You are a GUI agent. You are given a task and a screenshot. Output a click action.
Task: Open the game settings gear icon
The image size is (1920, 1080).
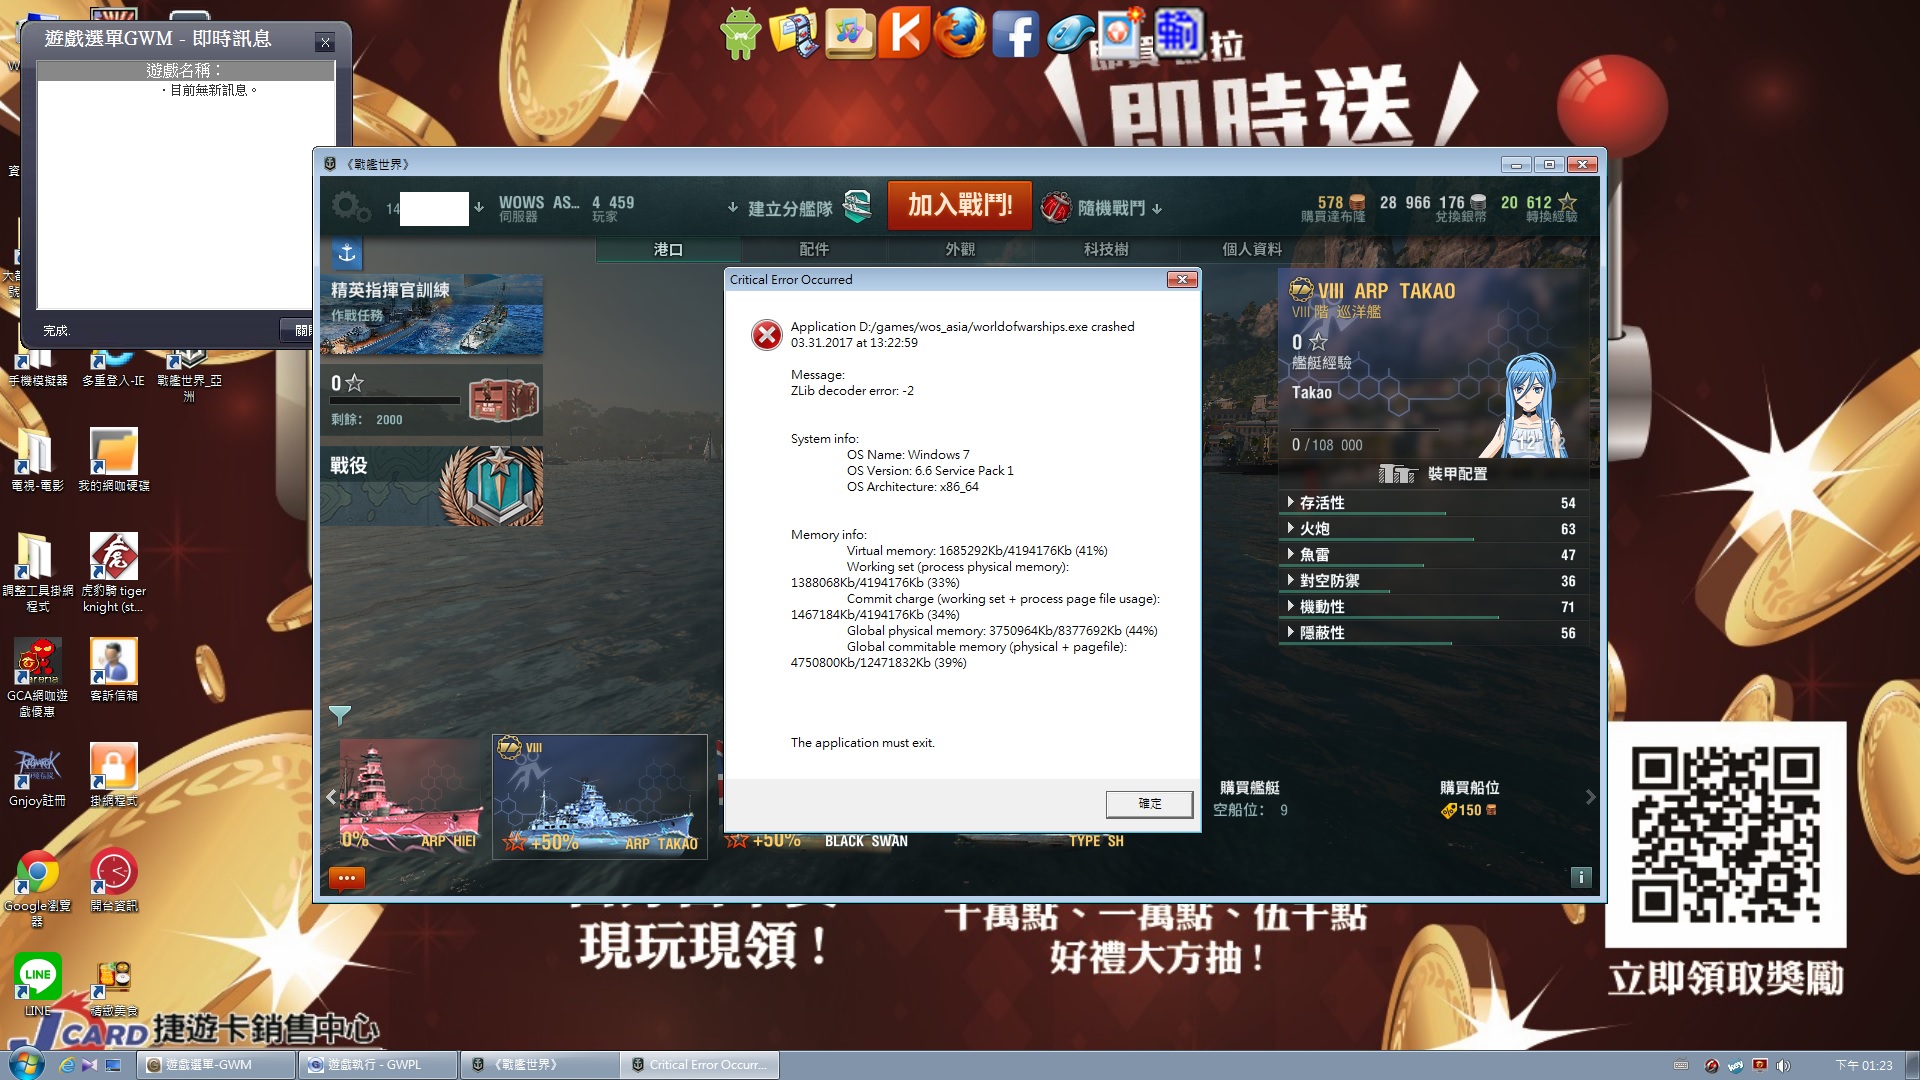pyautogui.click(x=350, y=207)
